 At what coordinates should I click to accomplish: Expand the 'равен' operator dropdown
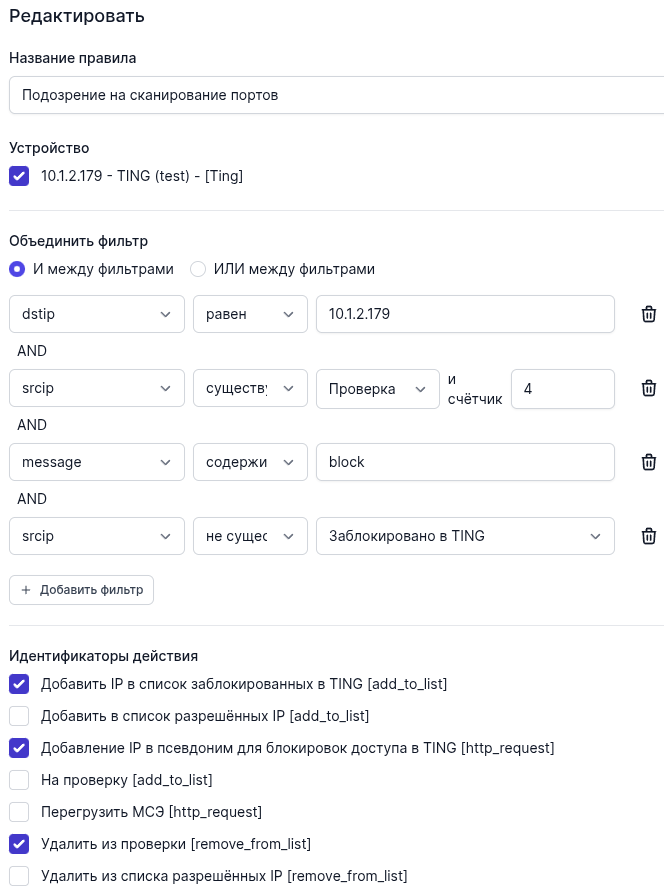tap(249, 314)
